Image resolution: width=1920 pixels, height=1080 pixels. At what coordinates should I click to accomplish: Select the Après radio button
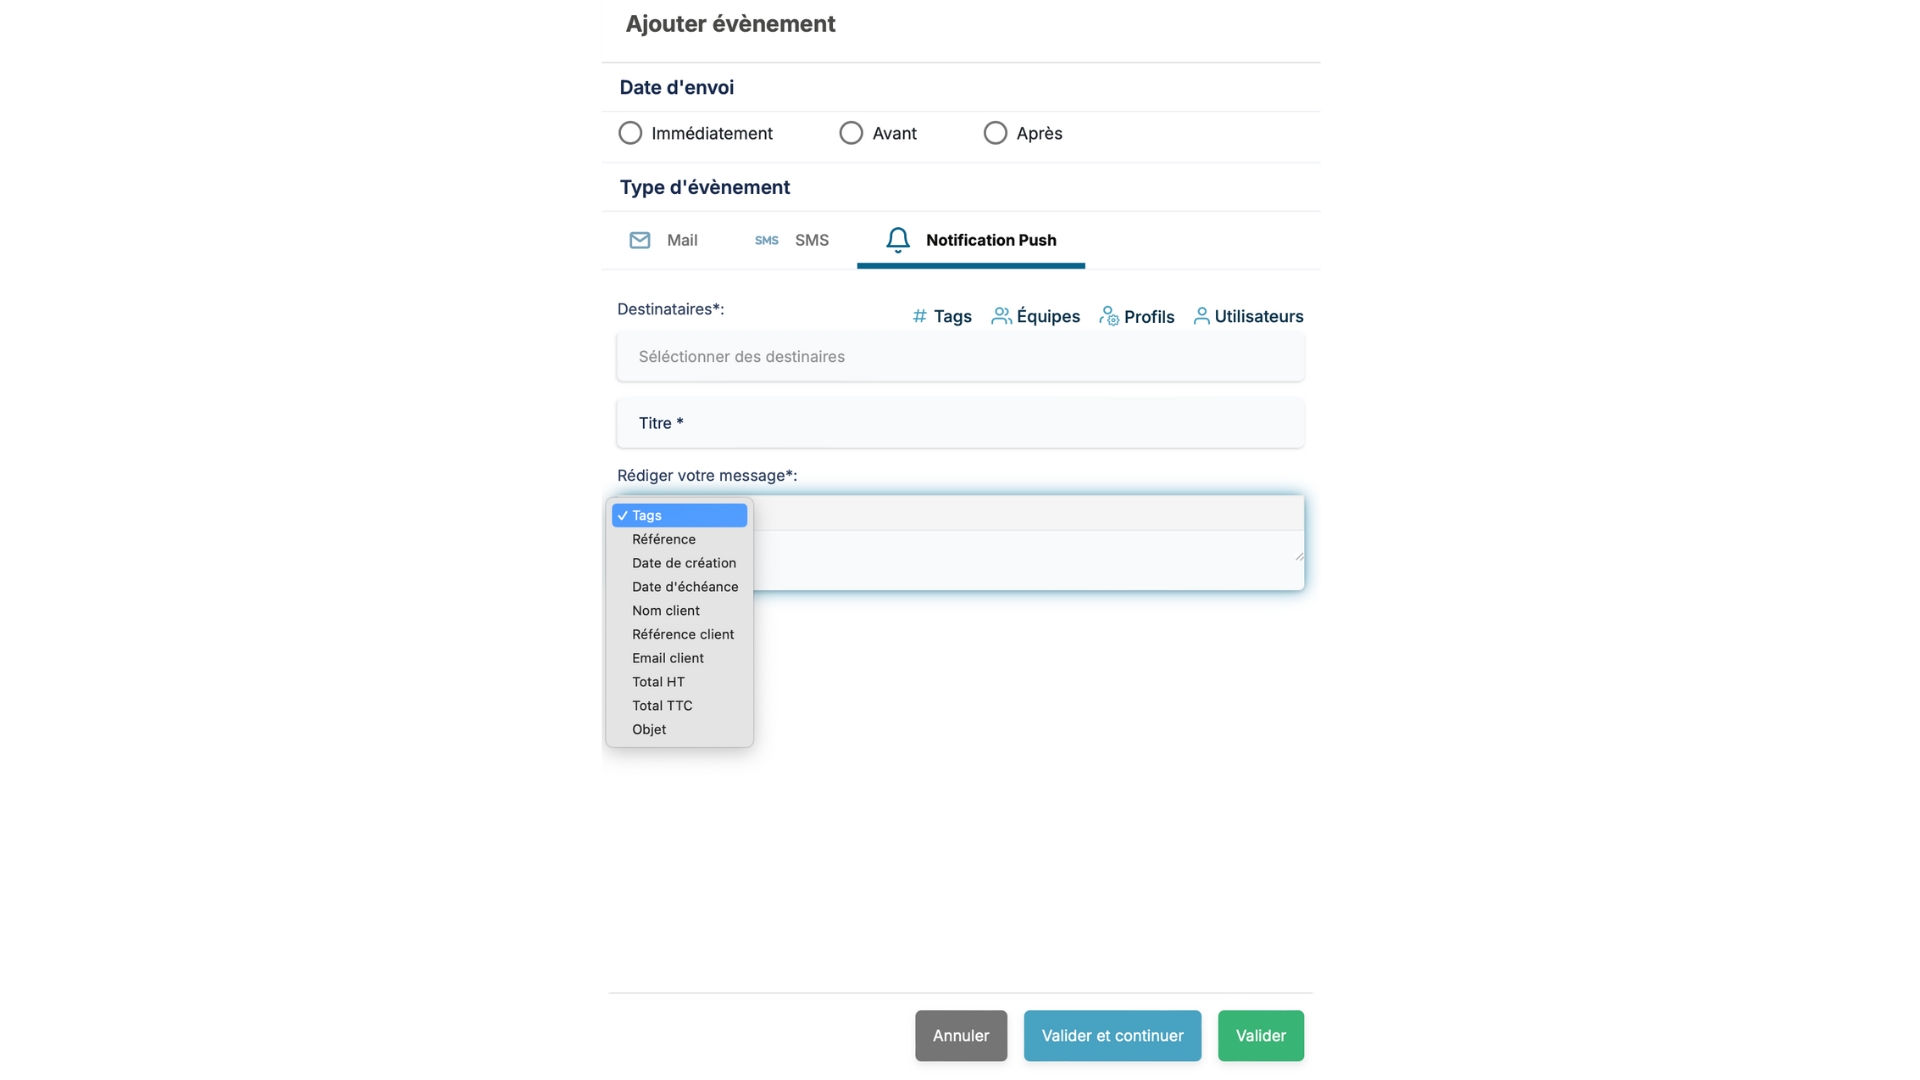995,133
